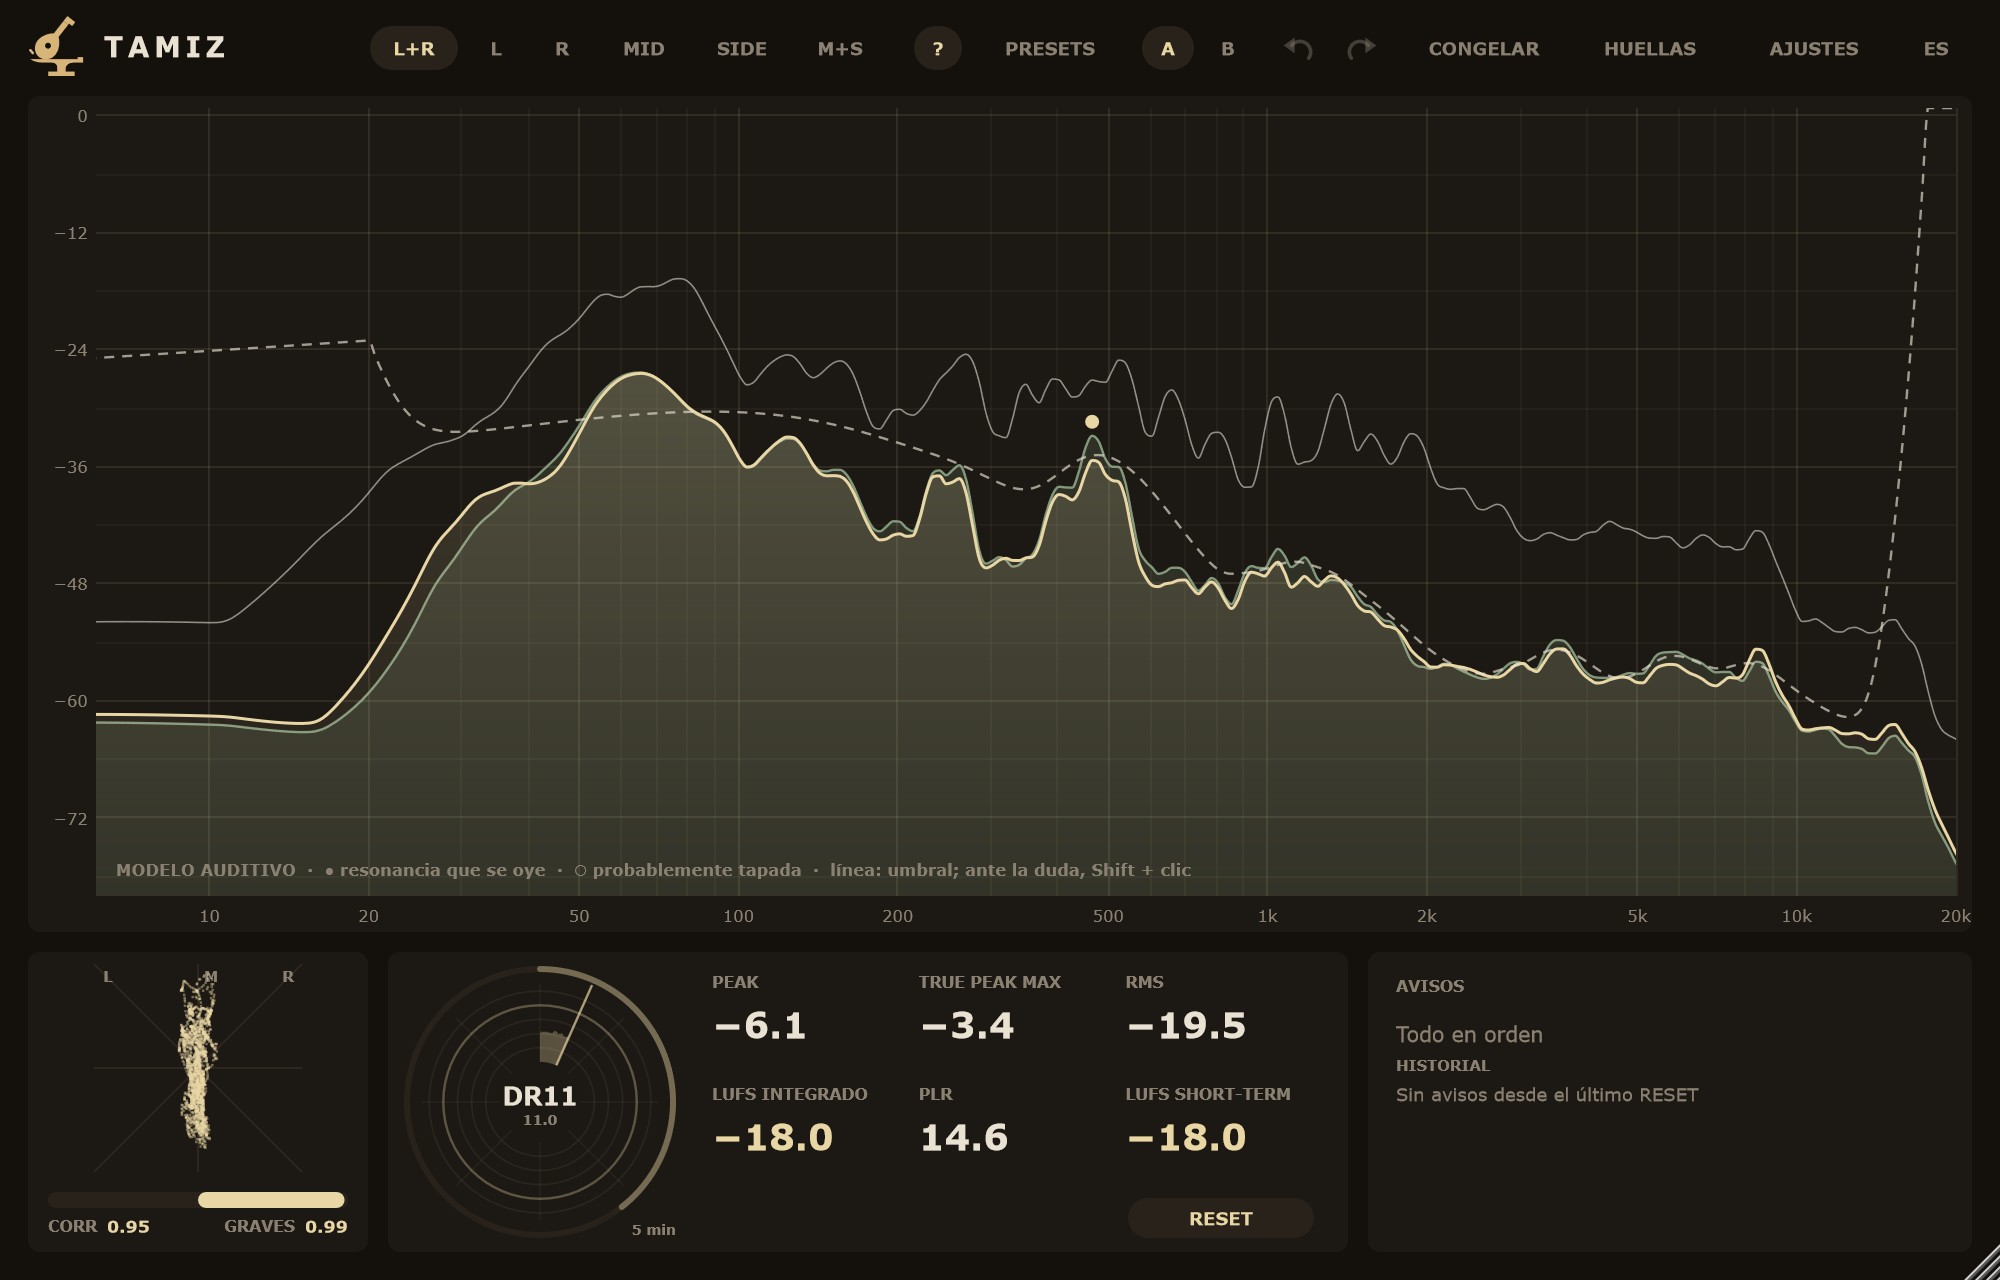Select the MID channel view
Viewport: 2000px width, 1280px height.
point(643,48)
